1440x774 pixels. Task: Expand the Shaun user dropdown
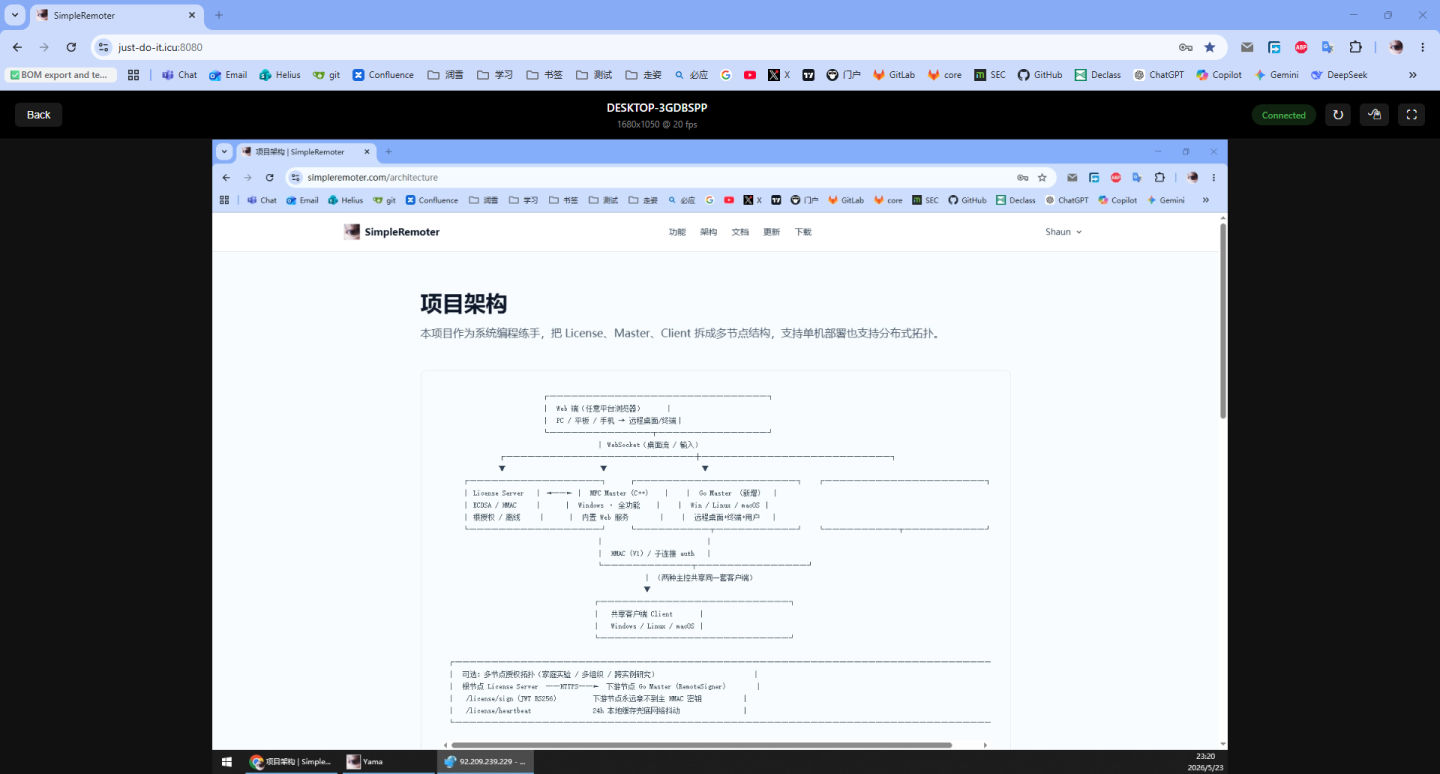click(x=1063, y=232)
